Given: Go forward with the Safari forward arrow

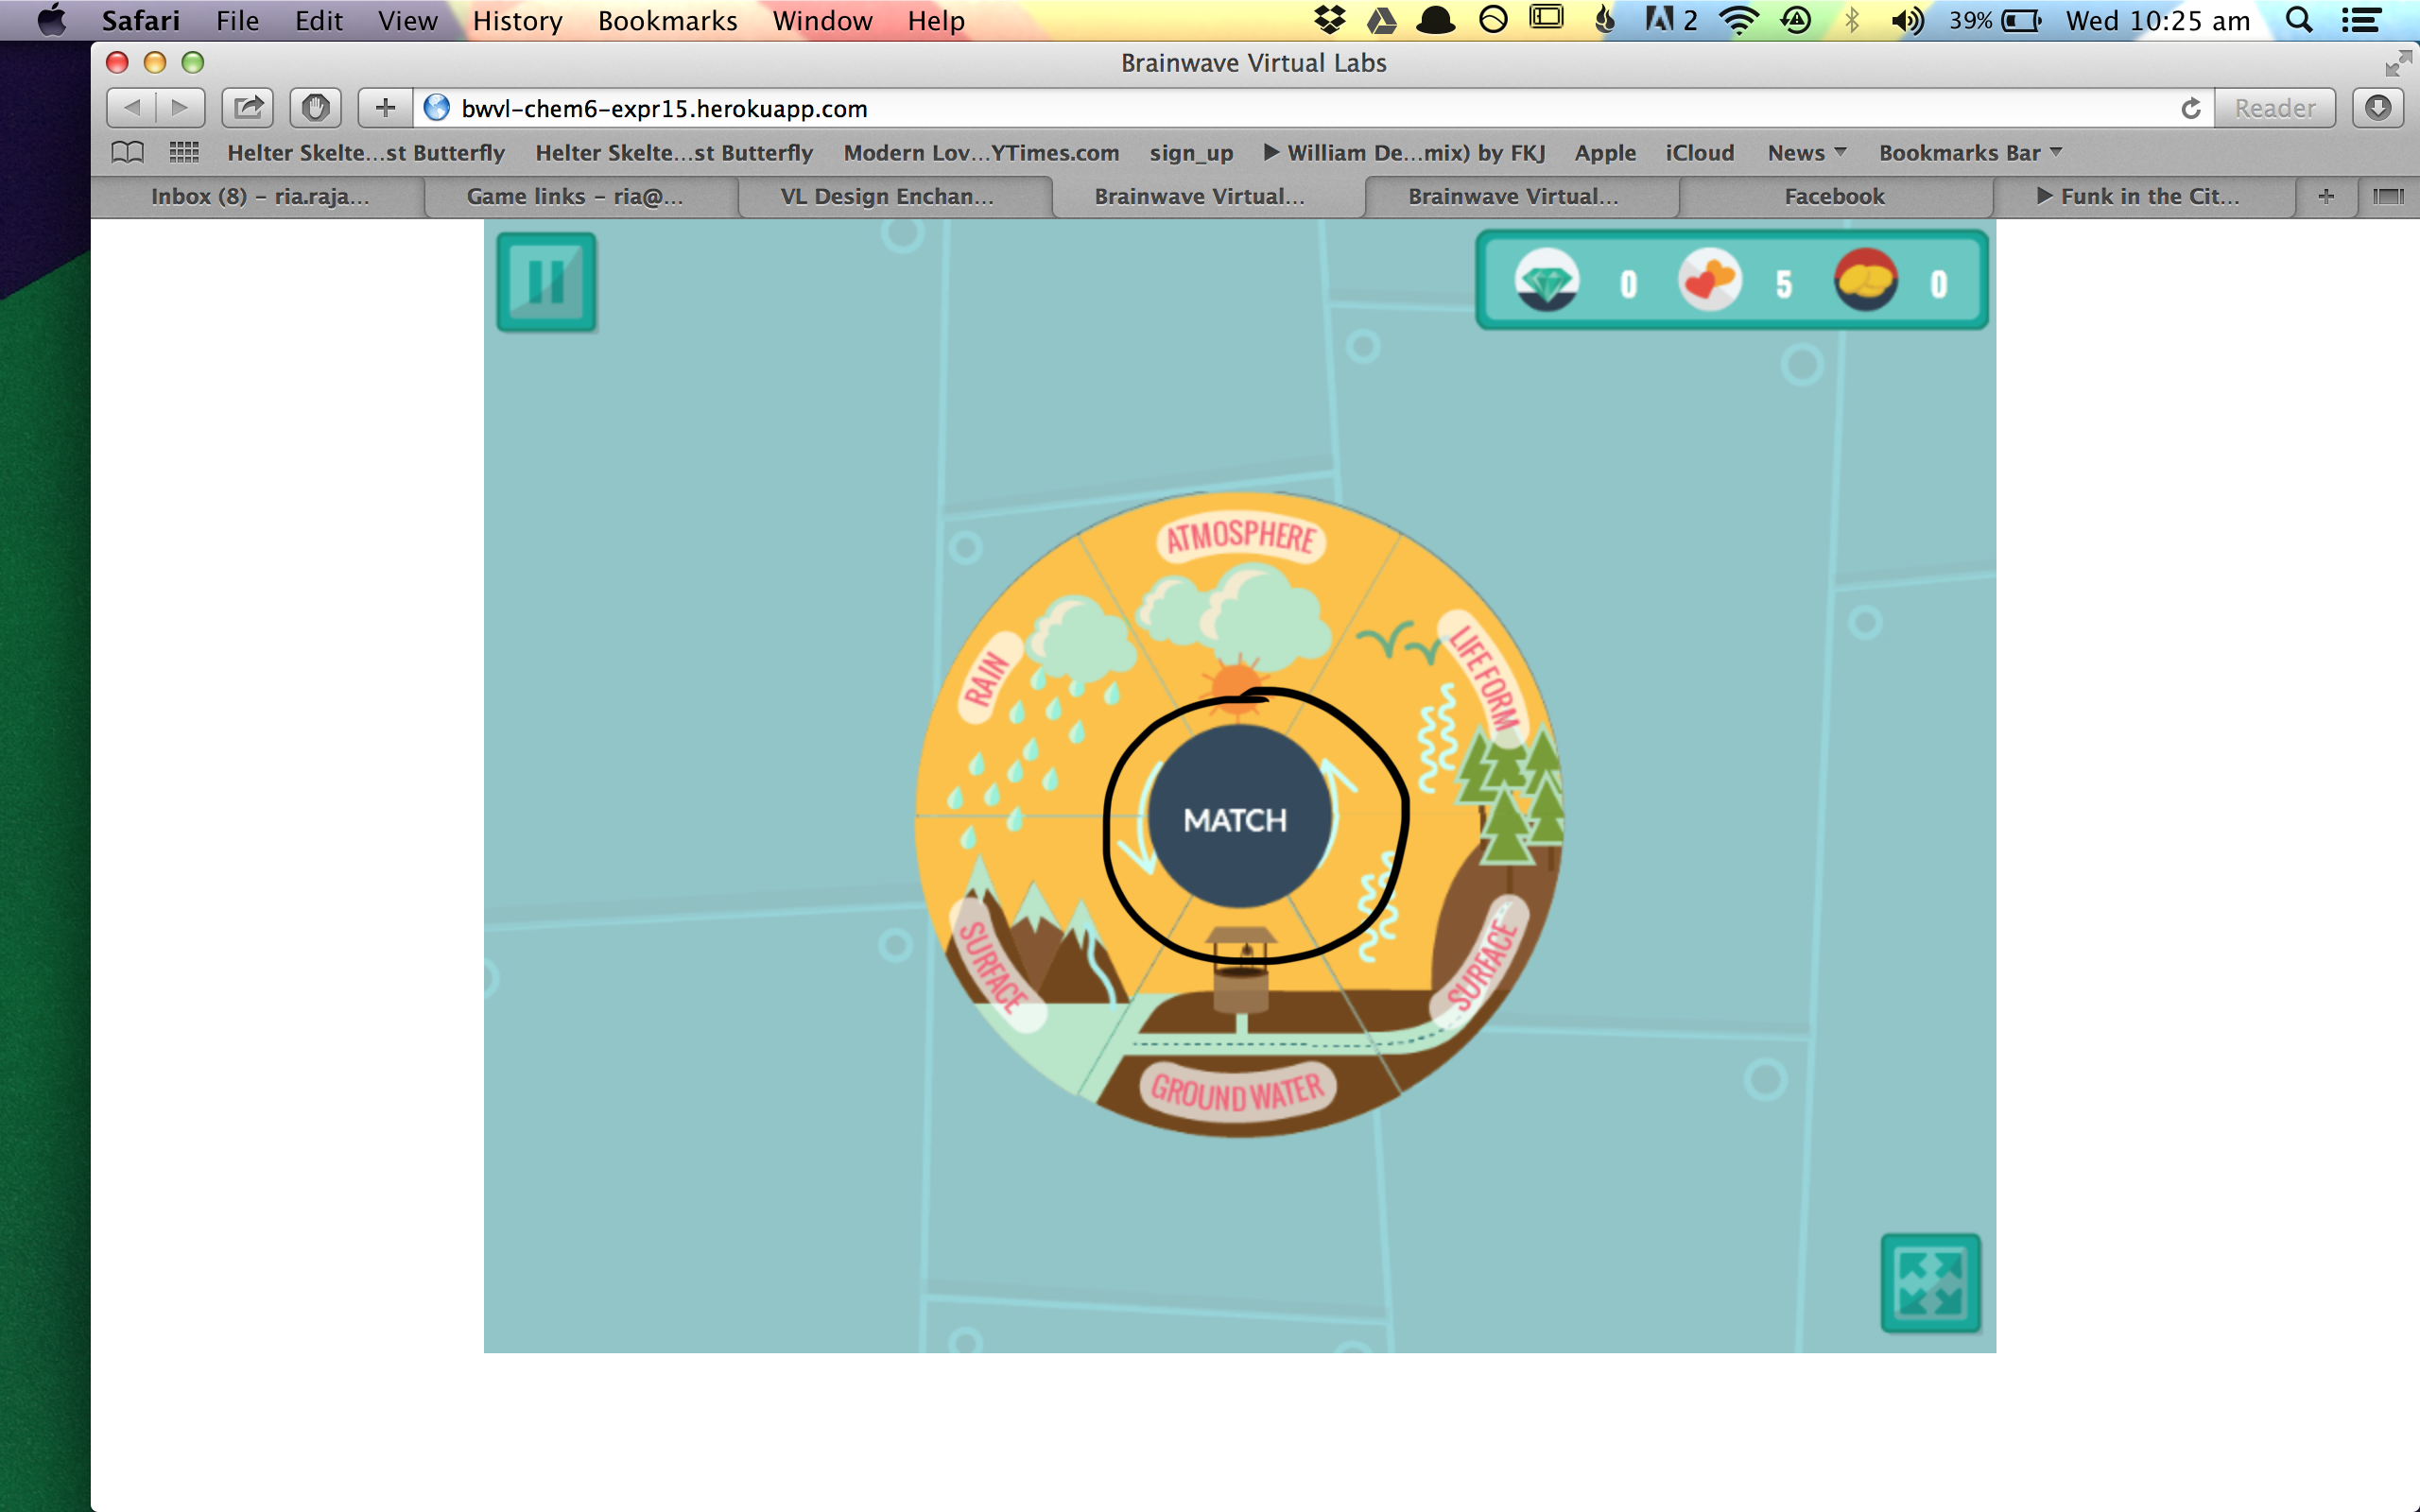Looking at the screenshot, I should point(180,108).
